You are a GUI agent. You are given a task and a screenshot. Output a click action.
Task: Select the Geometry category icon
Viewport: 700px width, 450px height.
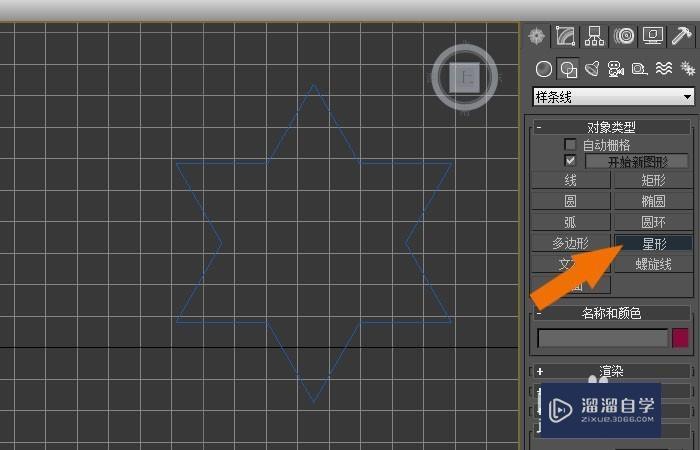click(544, 69)
